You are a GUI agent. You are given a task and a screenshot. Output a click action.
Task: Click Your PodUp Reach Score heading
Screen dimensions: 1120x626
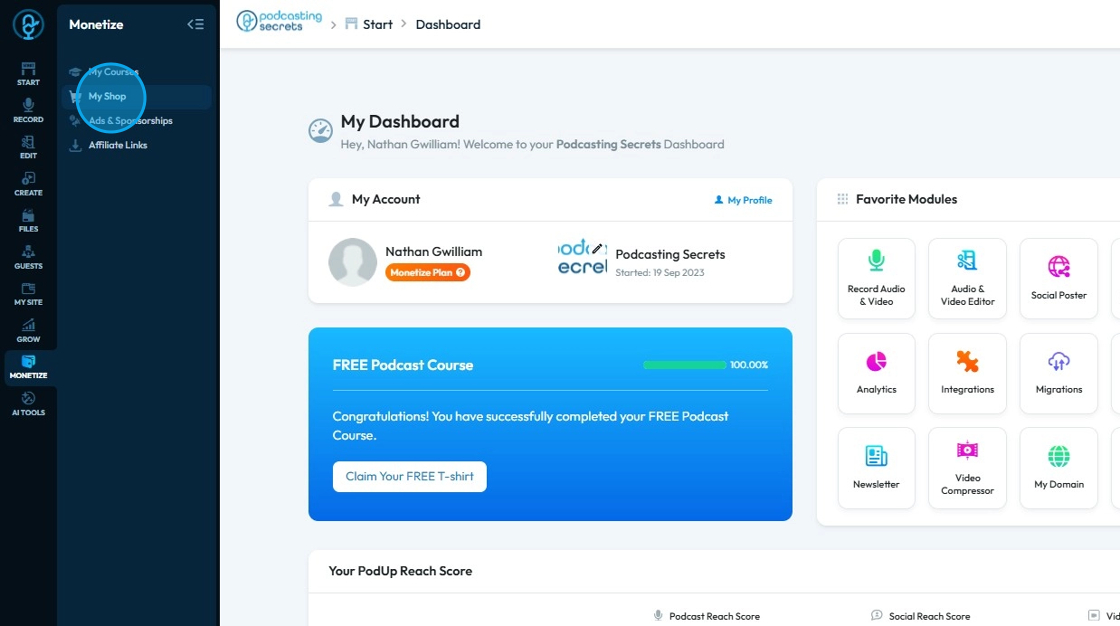[400, 571]
